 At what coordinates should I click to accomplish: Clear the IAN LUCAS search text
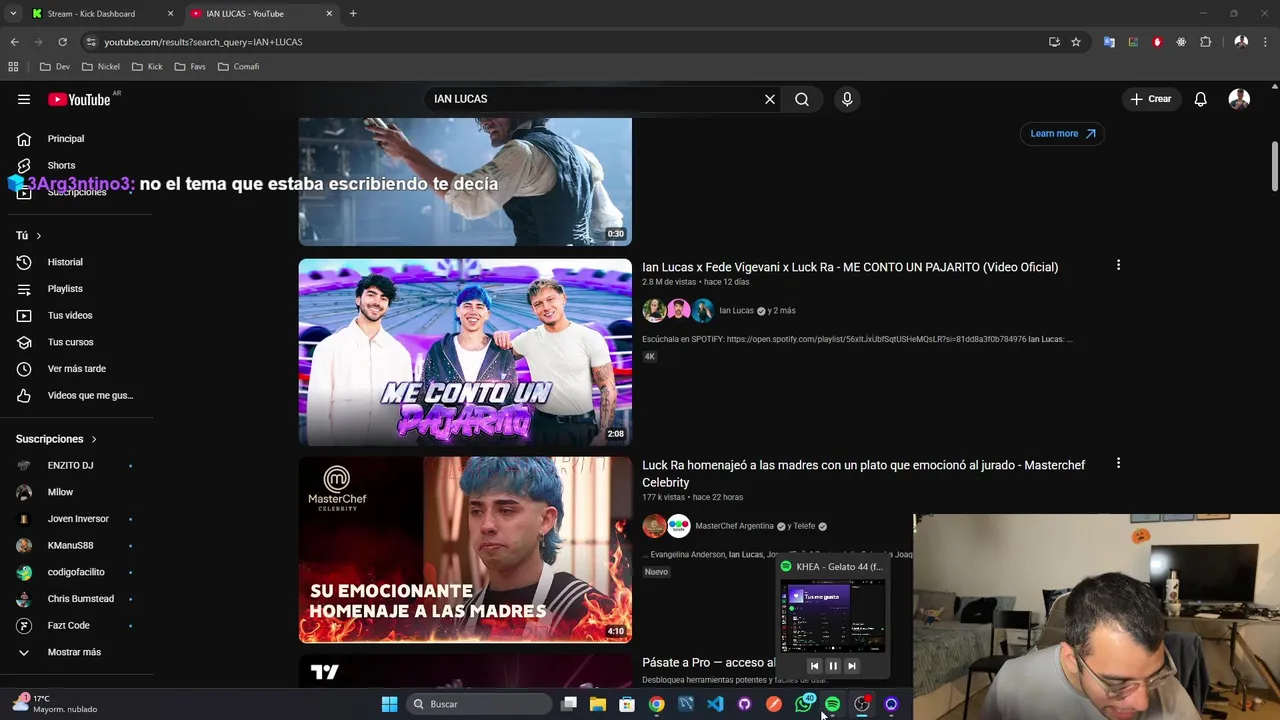(x=770, y=99)
